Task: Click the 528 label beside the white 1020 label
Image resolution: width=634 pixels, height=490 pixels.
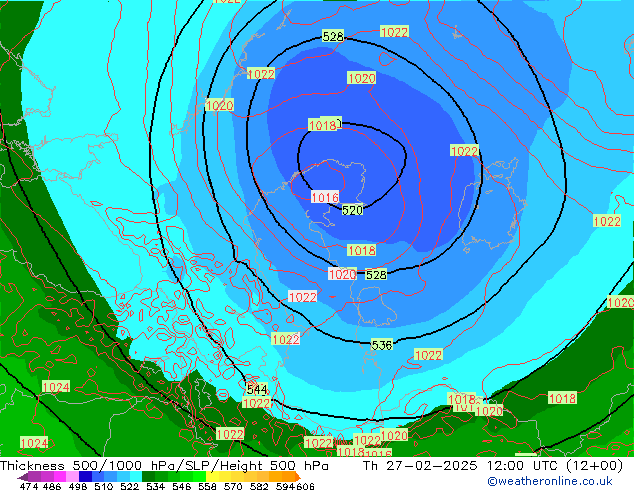Action: coord(376,275)
